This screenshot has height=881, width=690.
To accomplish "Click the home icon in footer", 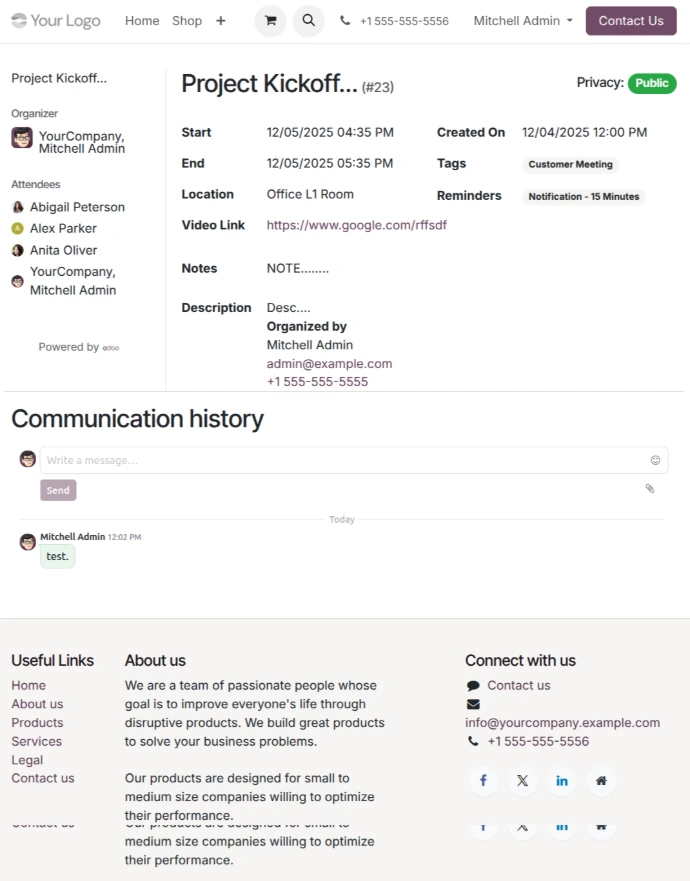I will (x=601, y=781).
